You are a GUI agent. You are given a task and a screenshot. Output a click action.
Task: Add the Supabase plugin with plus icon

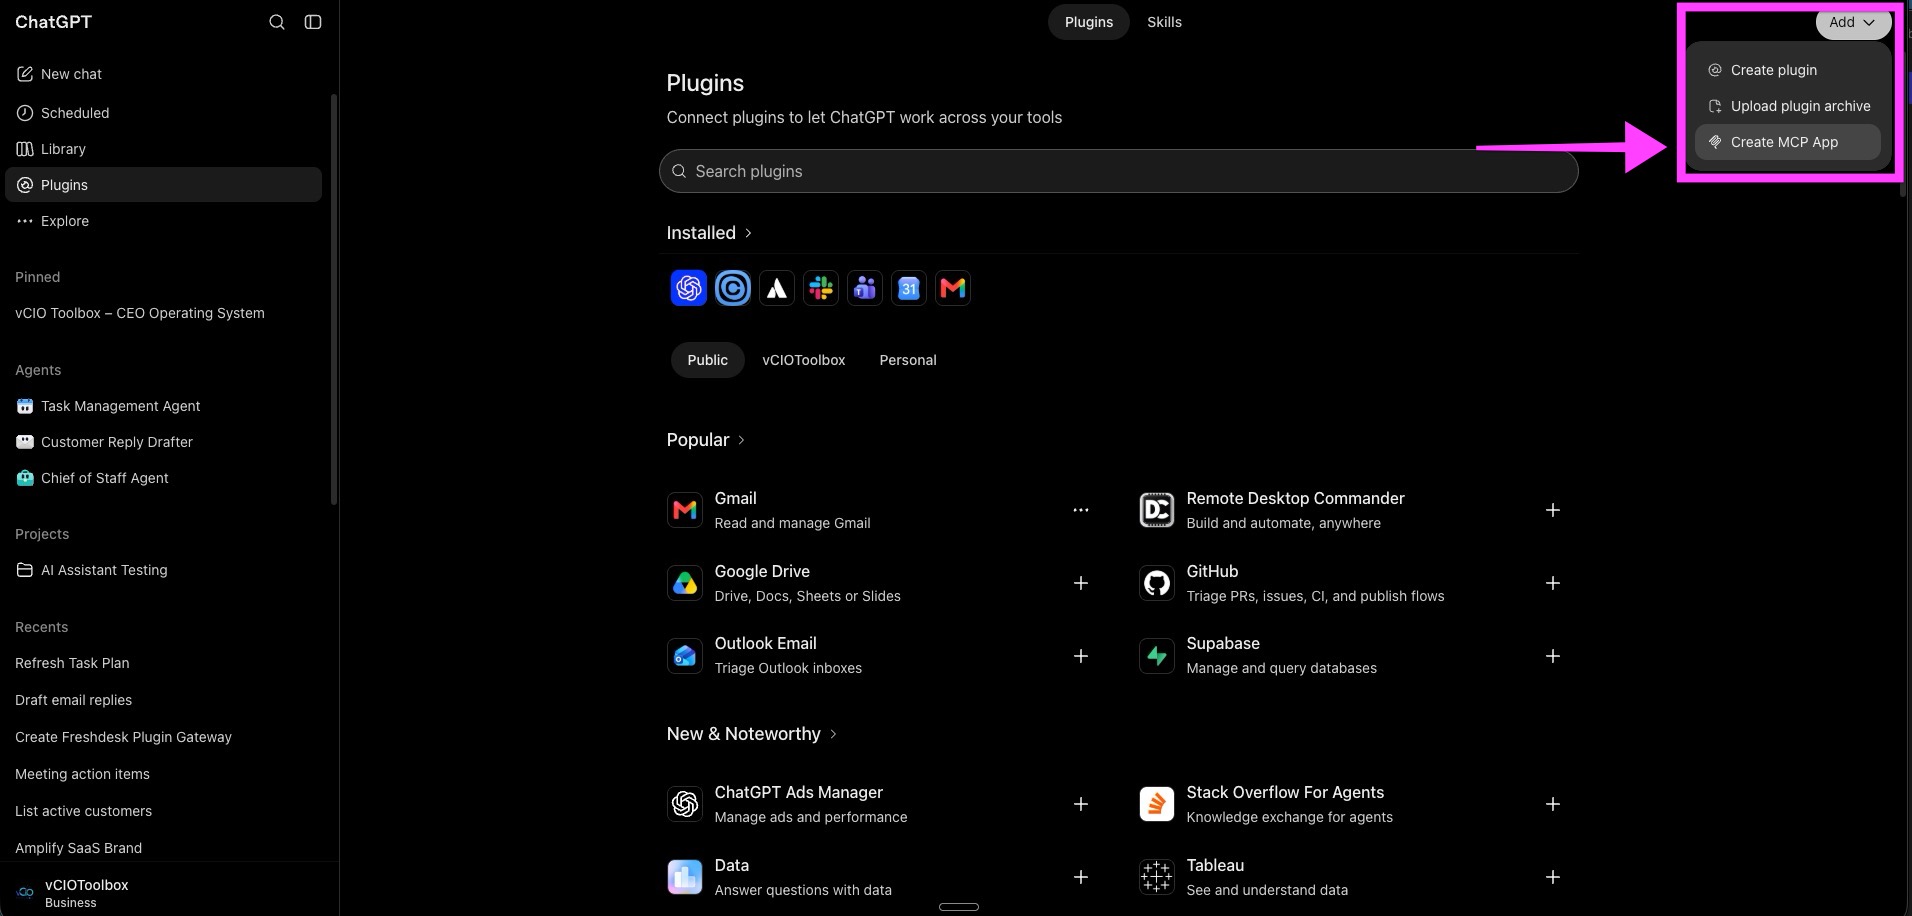(1553, 656)
